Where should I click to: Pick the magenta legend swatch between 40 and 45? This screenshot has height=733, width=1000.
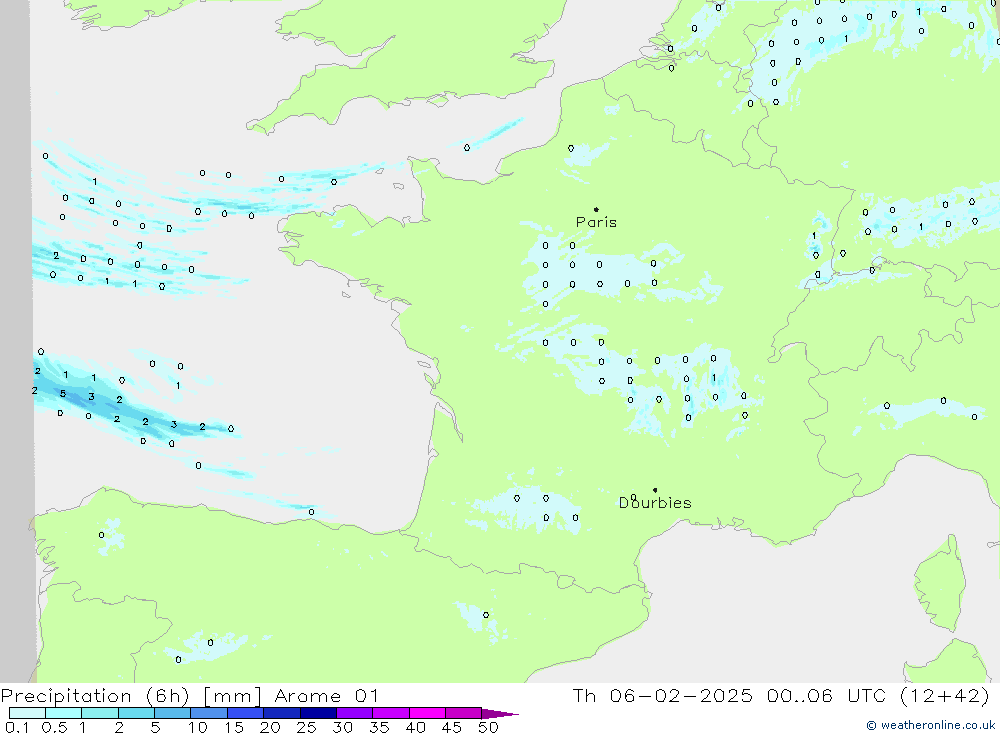(427, 713)
